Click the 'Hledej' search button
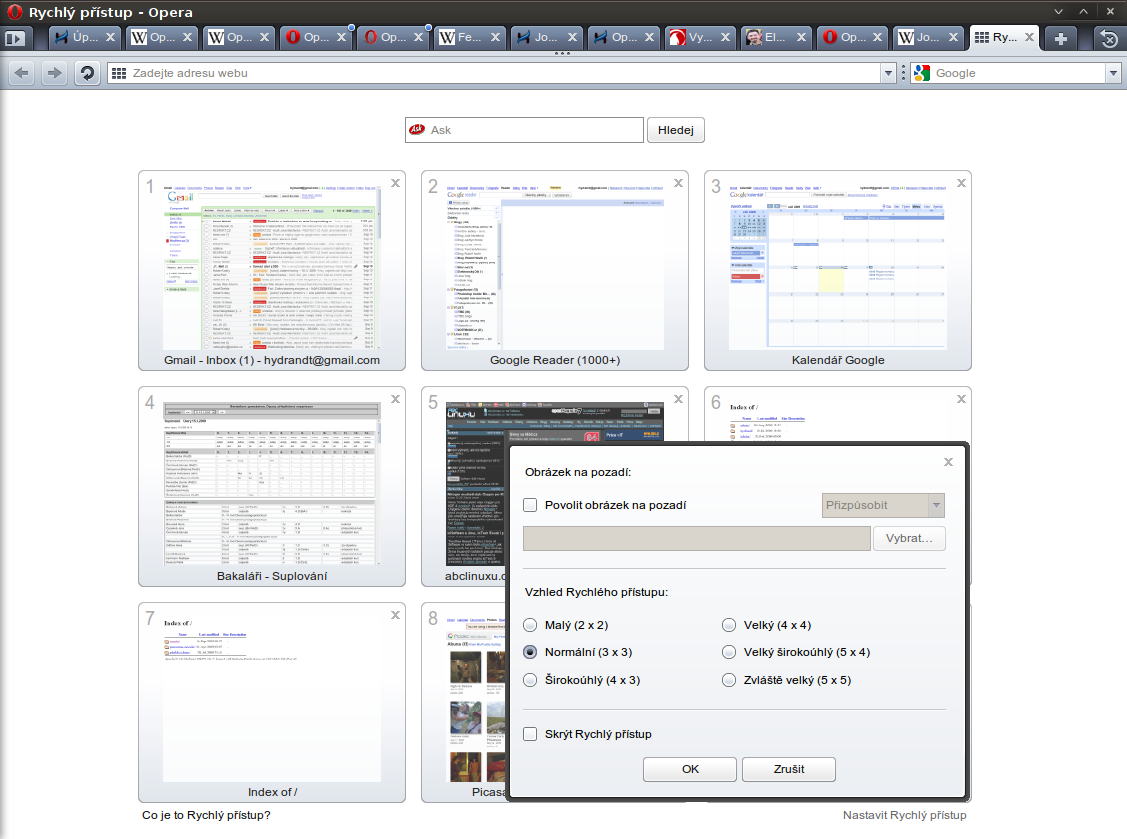 tap(676, 130)
